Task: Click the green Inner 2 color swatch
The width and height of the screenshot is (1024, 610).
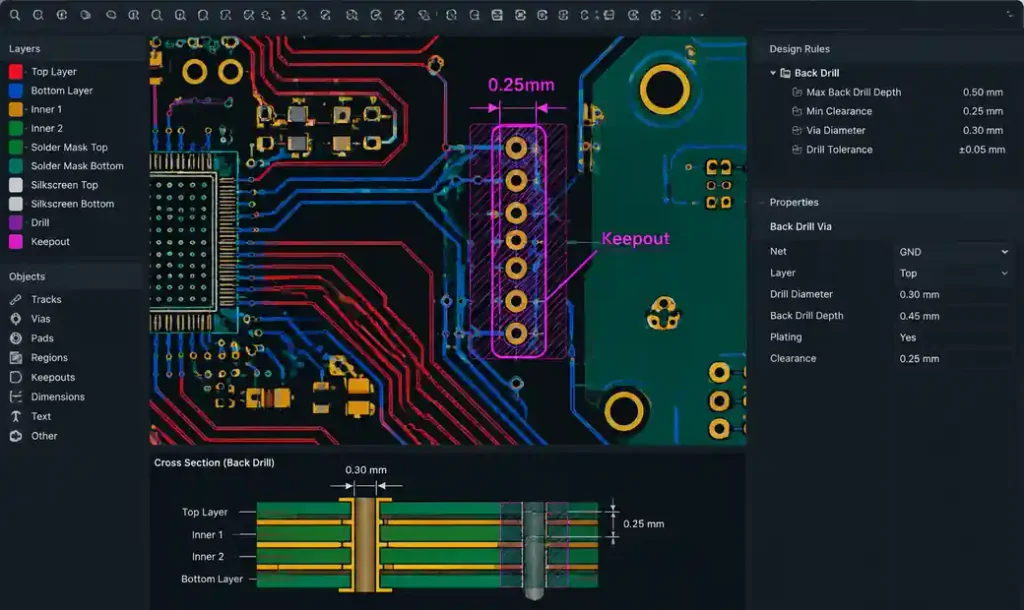Action: point(16,129)
